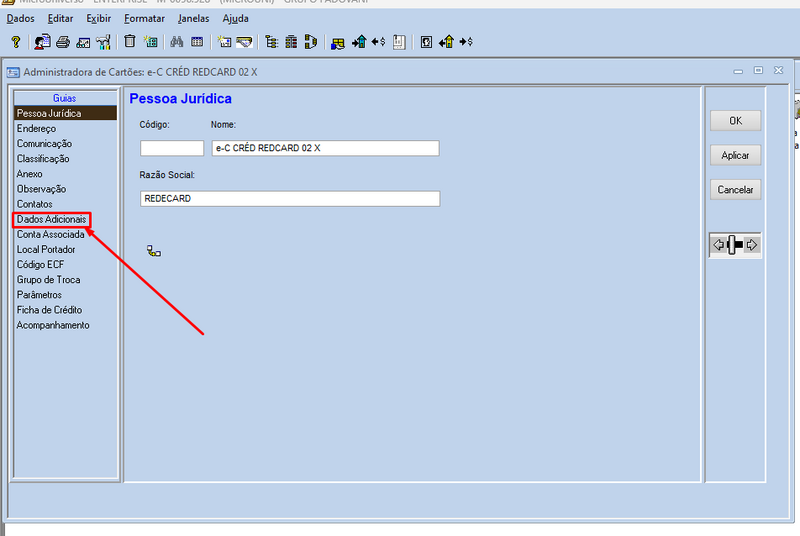Click the image preview icon beside printer
This screenshot has height=536, width=800.
[83, 43]
